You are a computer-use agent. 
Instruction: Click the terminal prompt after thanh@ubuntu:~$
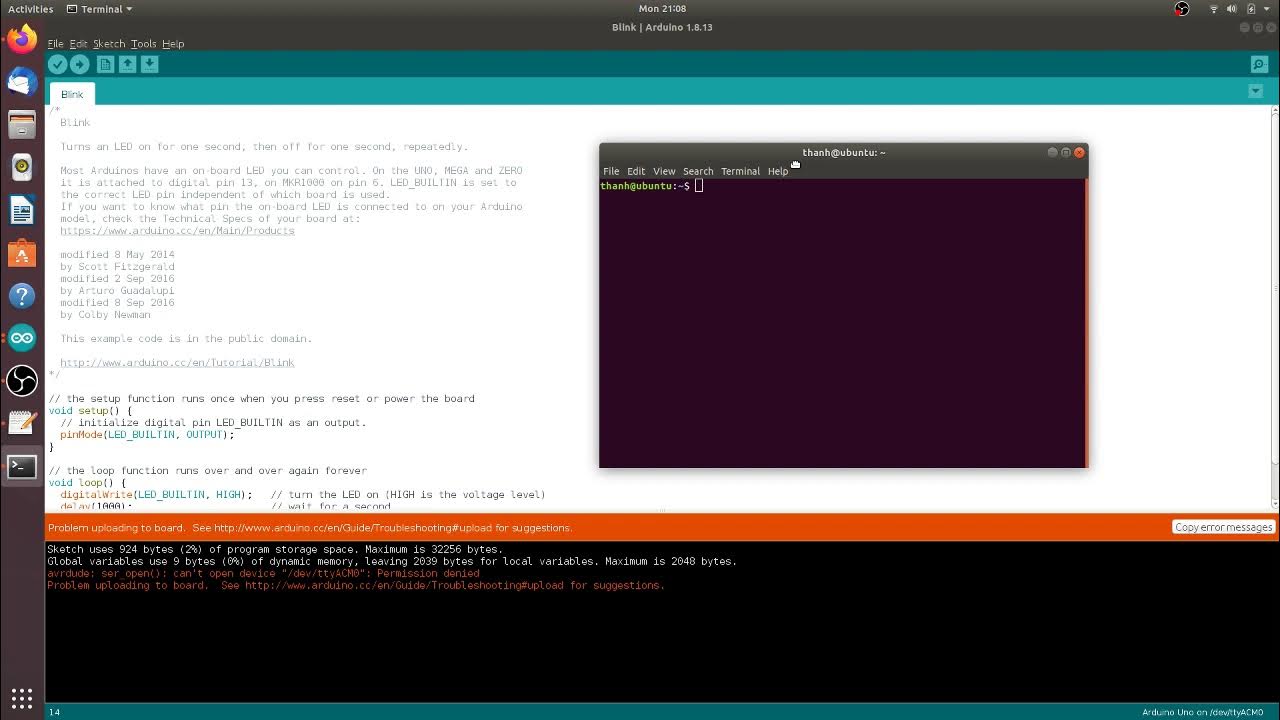click(699, 186)
